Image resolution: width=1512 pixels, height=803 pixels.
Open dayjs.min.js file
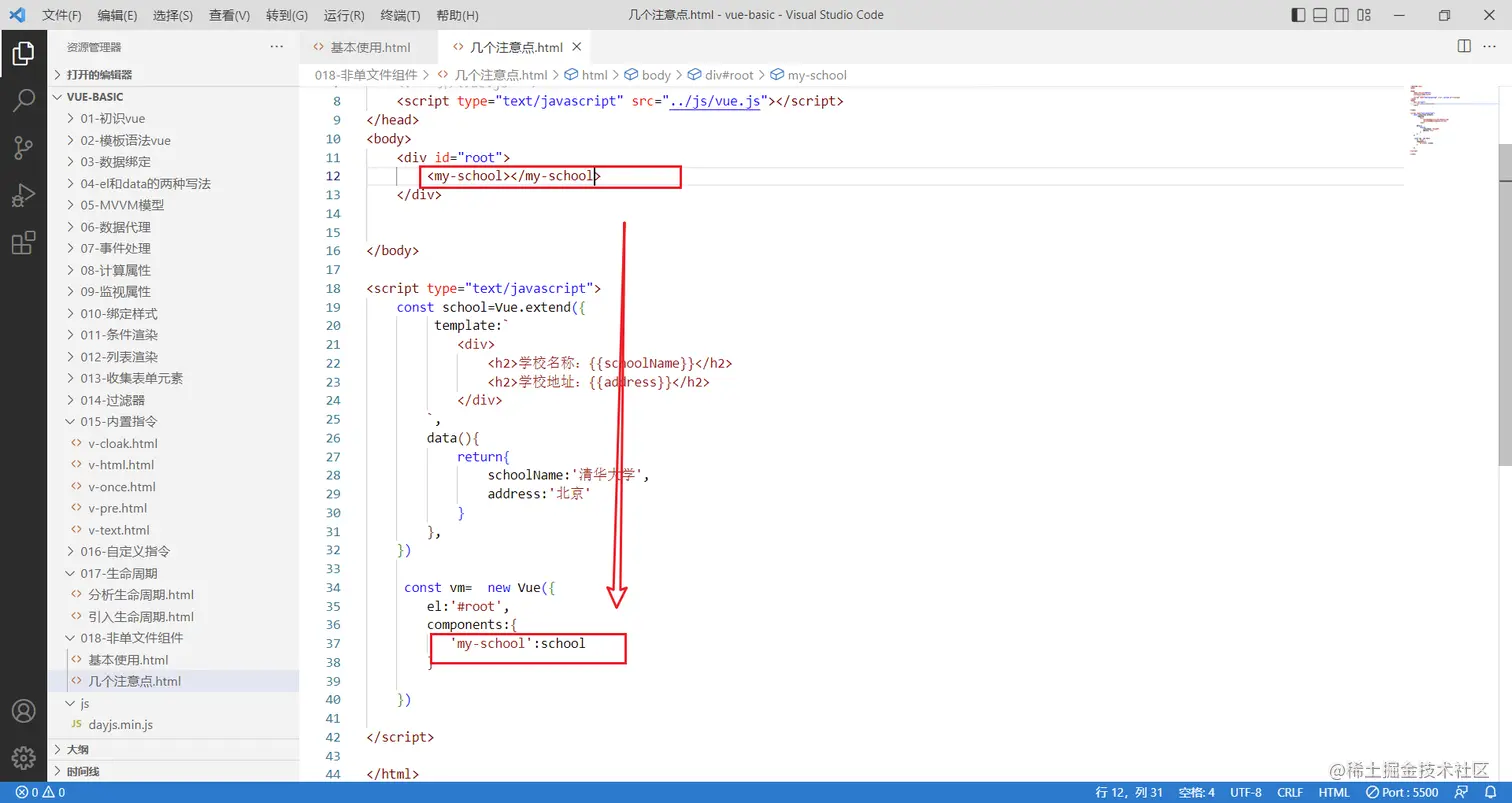pos(174,724)
